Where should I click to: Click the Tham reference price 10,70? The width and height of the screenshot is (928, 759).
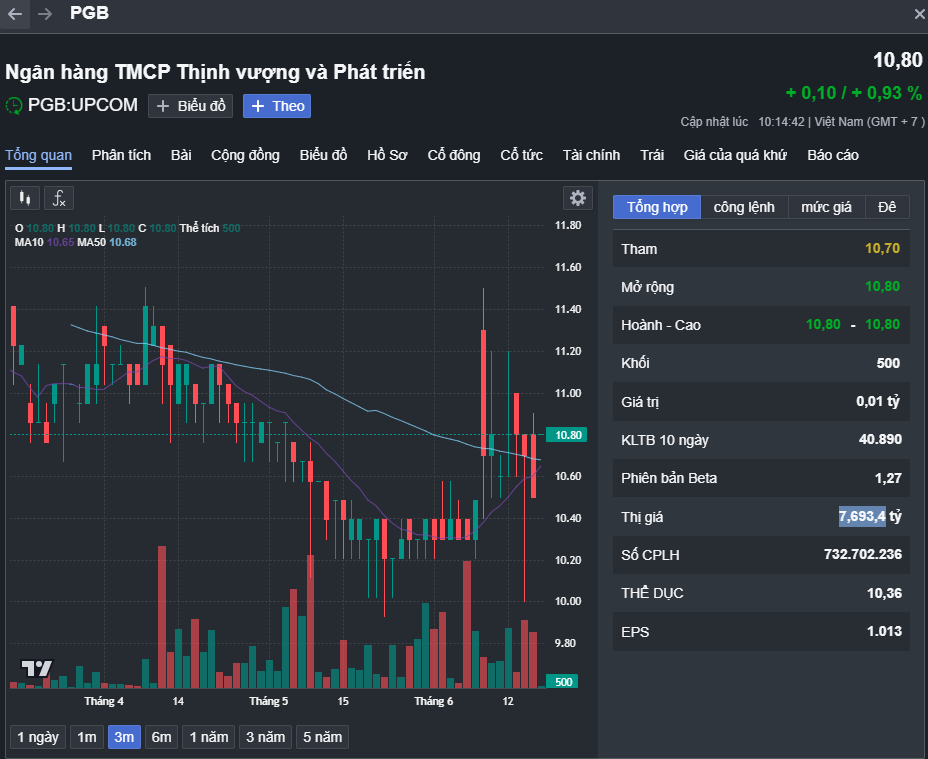point(882,249)
